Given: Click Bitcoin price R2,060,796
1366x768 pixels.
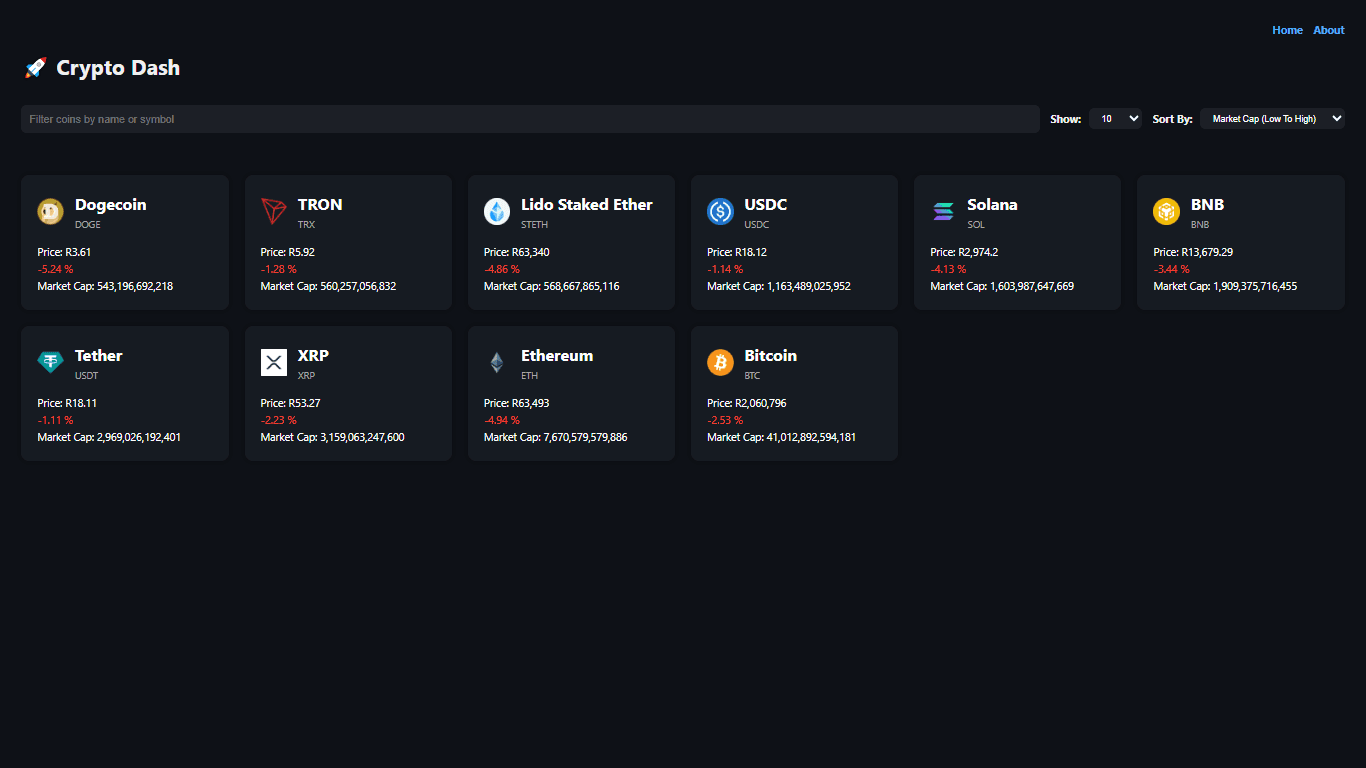Looking at the screenshot, I should pyautogui.click(x=746, y=403).
